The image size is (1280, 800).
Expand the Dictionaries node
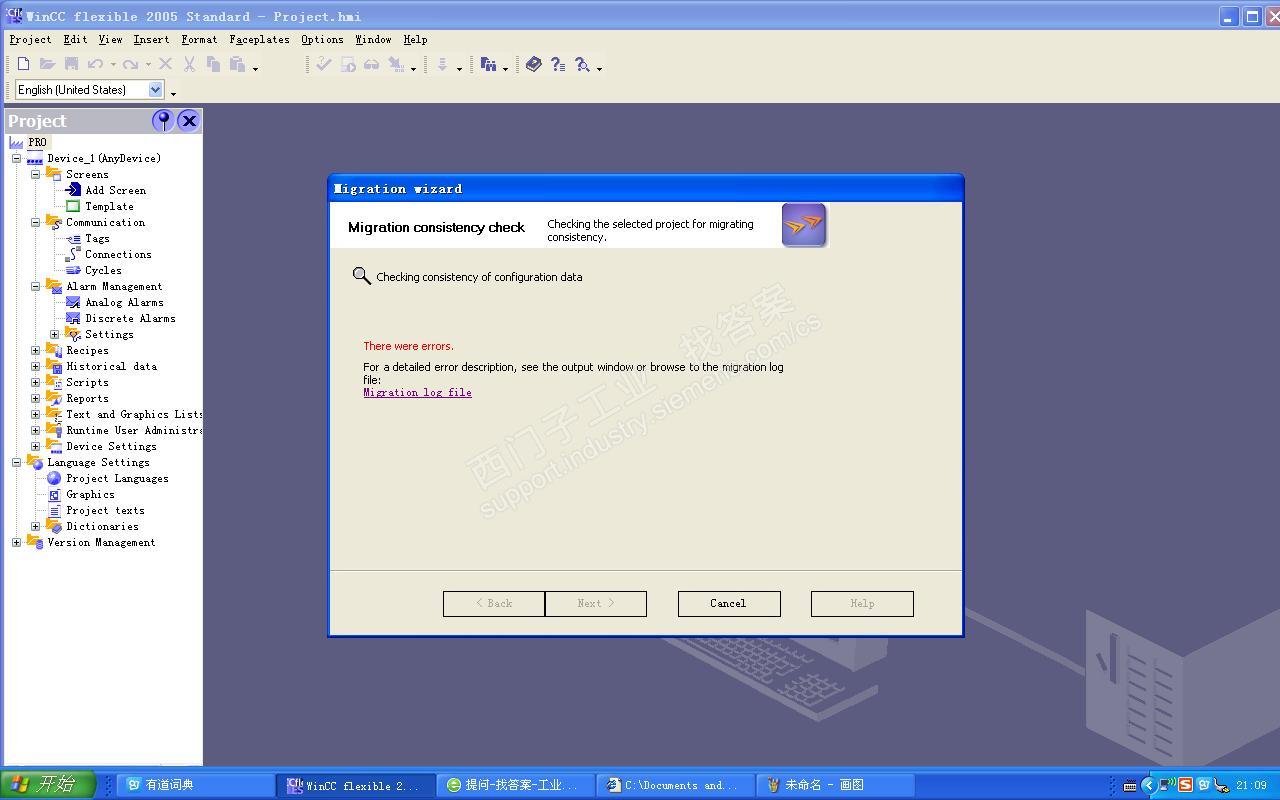point(36,526)
